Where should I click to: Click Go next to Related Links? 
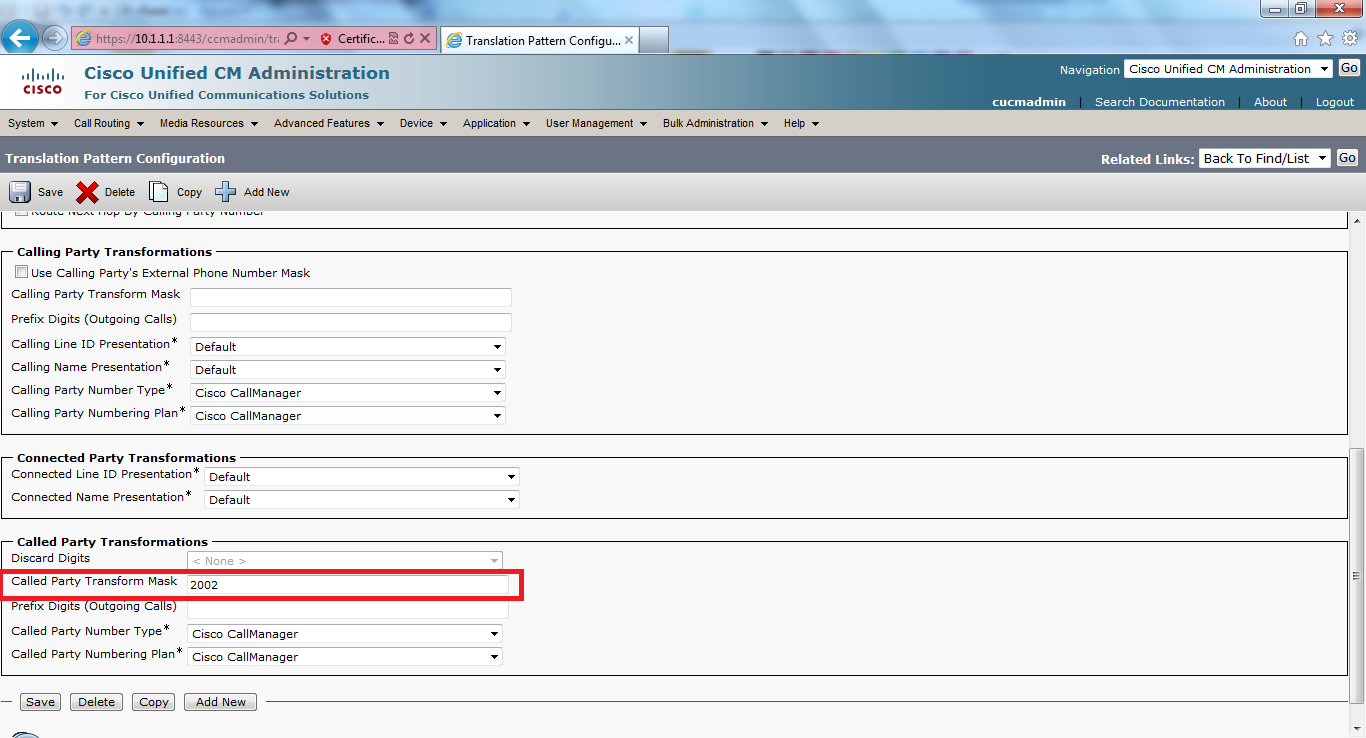tap(1348, 157)
